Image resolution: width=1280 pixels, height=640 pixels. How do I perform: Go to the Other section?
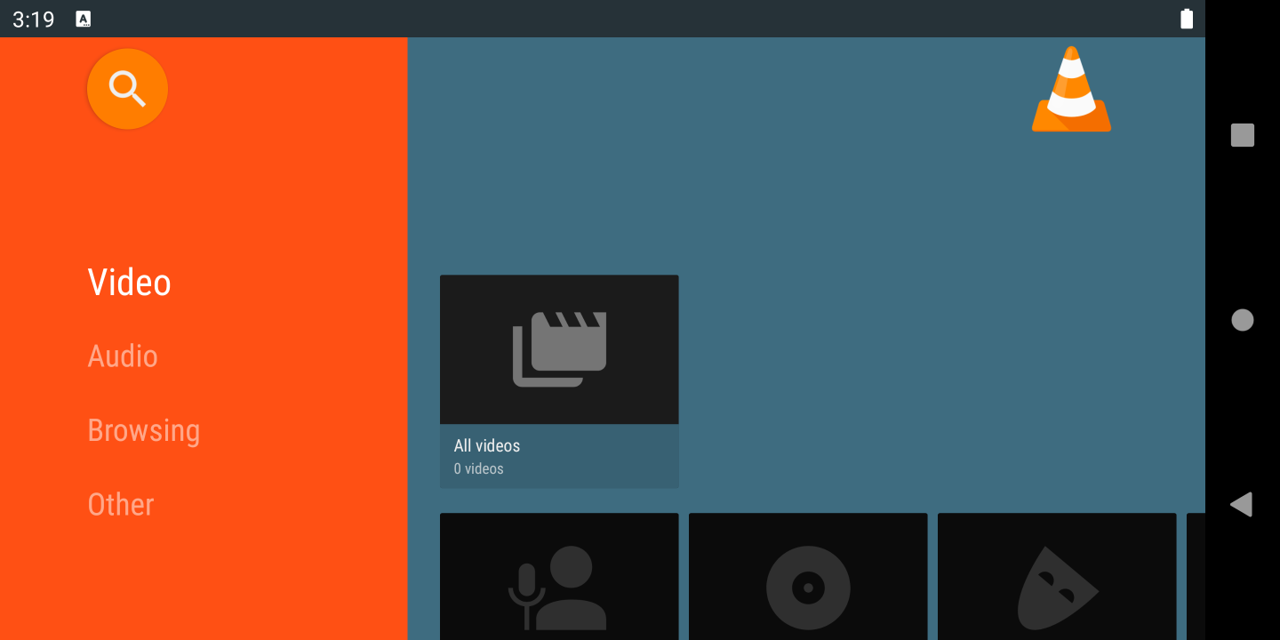click(x=121, y=504)
